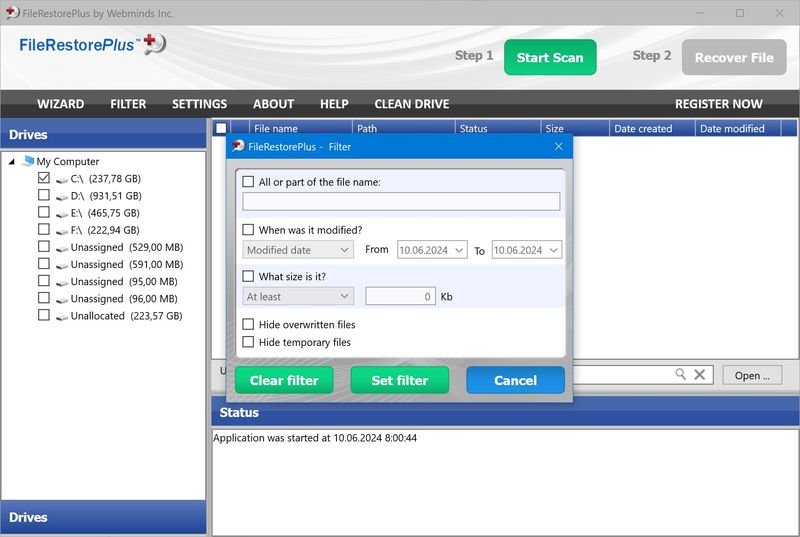
Task: Click the Filter dialog title icon
Action: [238, 146]
